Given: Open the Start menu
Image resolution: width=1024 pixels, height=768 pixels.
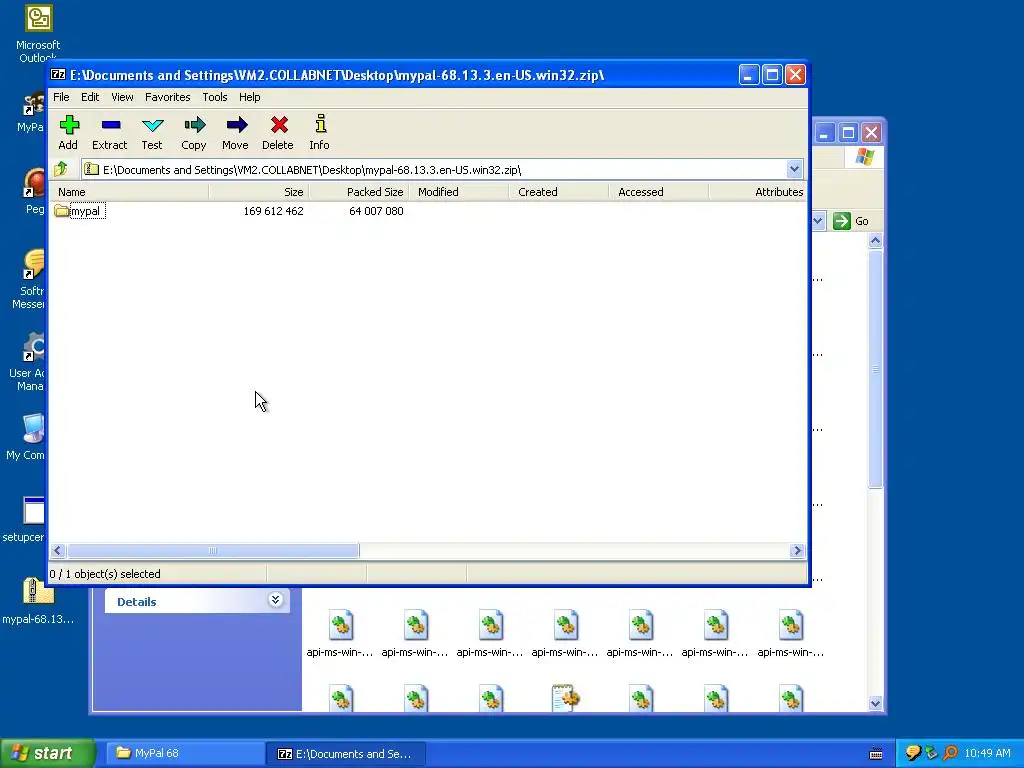Looking at the screenshot, I should (x=48, y=753).
